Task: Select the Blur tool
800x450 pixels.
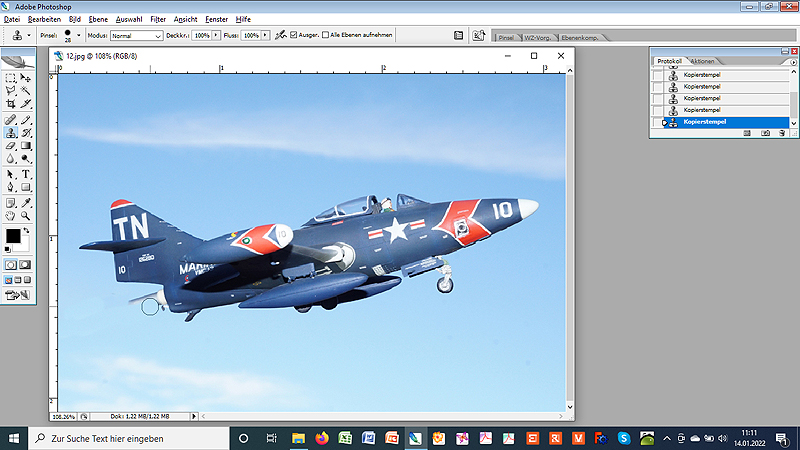Action: coord(11,159)
